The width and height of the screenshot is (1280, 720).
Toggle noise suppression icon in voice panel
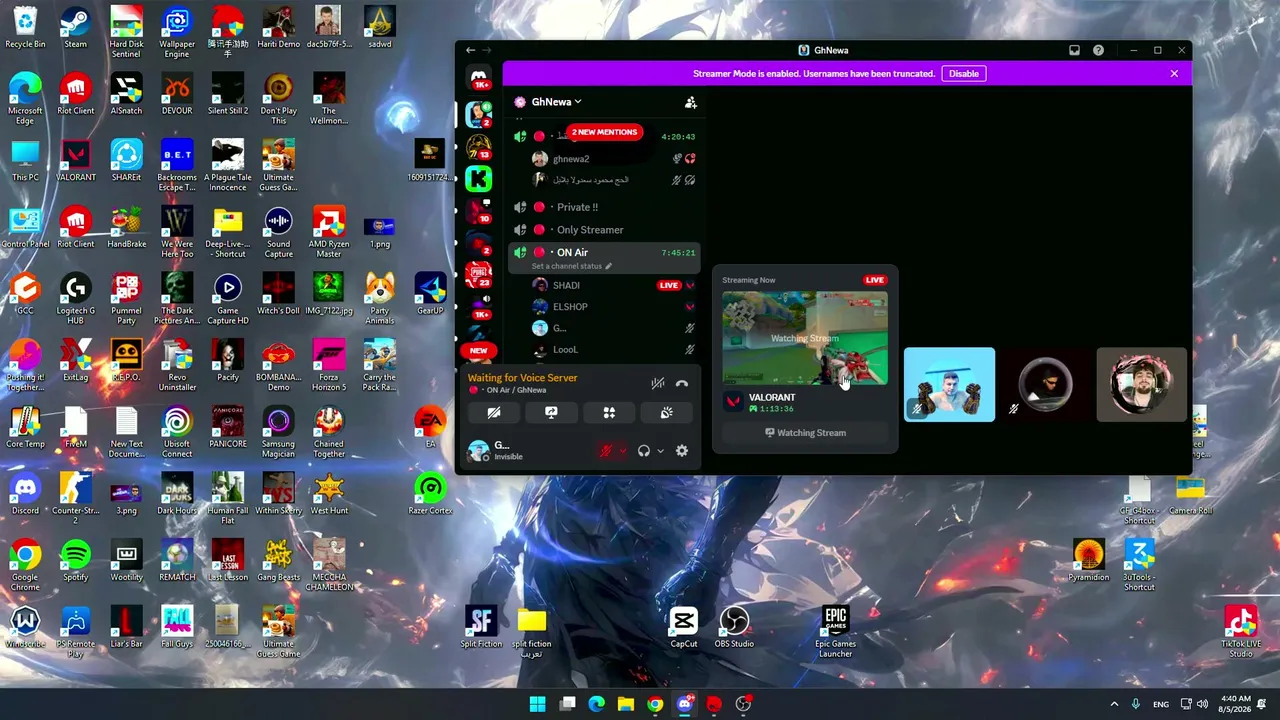(x=657, y=383)
